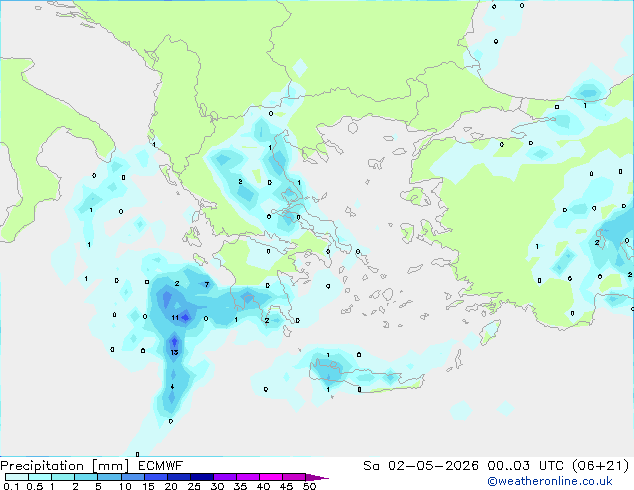Click the "45" legend scale label

(x=286, y=486)
